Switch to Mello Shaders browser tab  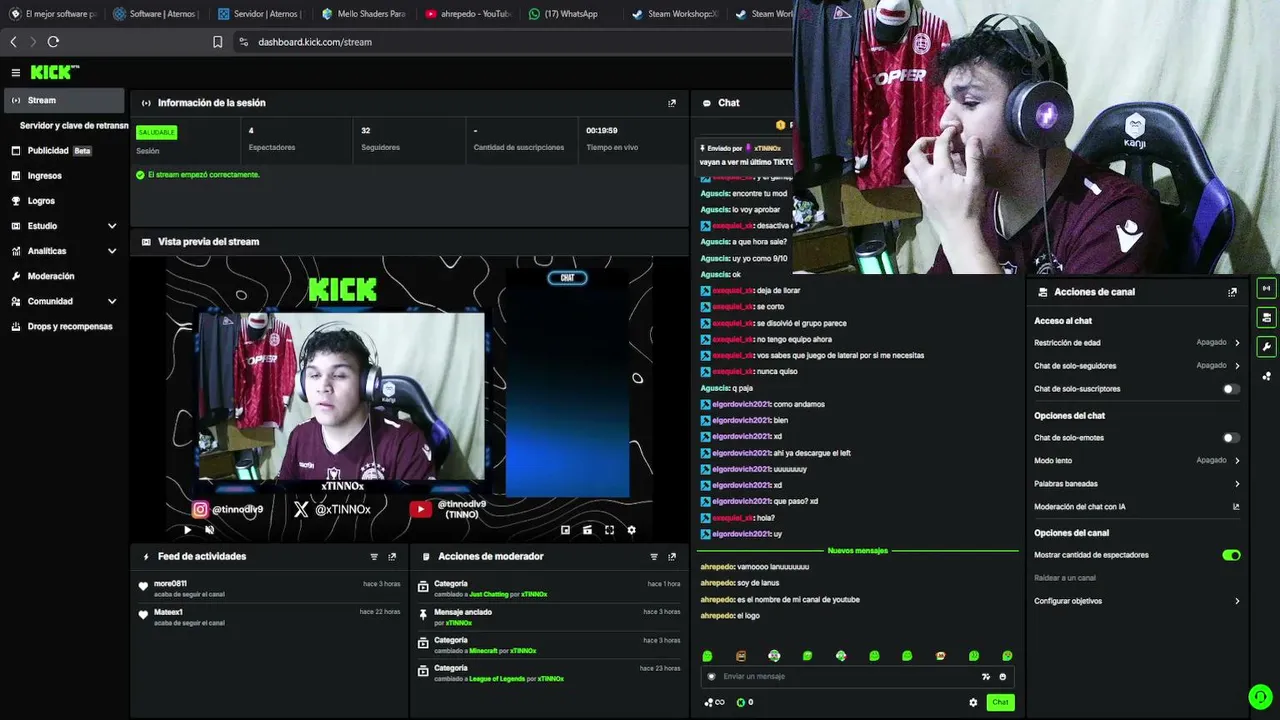(x=364, y=14)
